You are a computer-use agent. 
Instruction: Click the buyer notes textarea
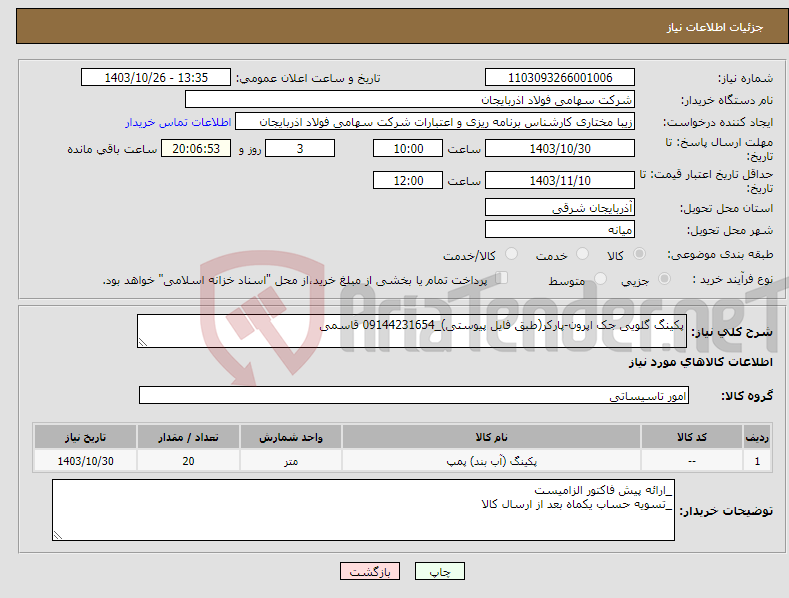click(363, 510)
